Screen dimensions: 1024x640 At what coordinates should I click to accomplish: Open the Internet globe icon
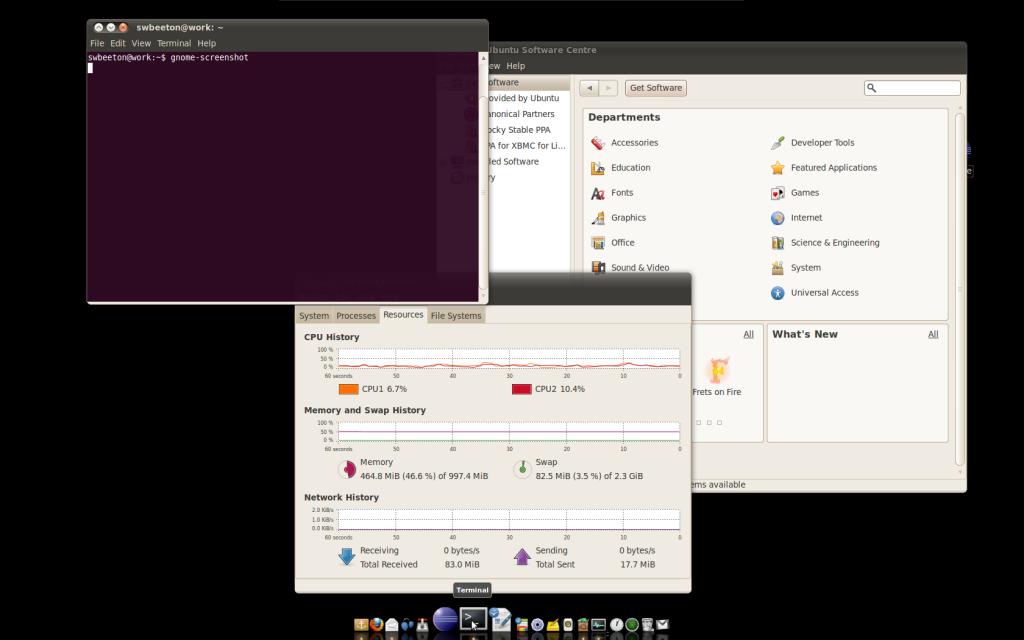777,218
